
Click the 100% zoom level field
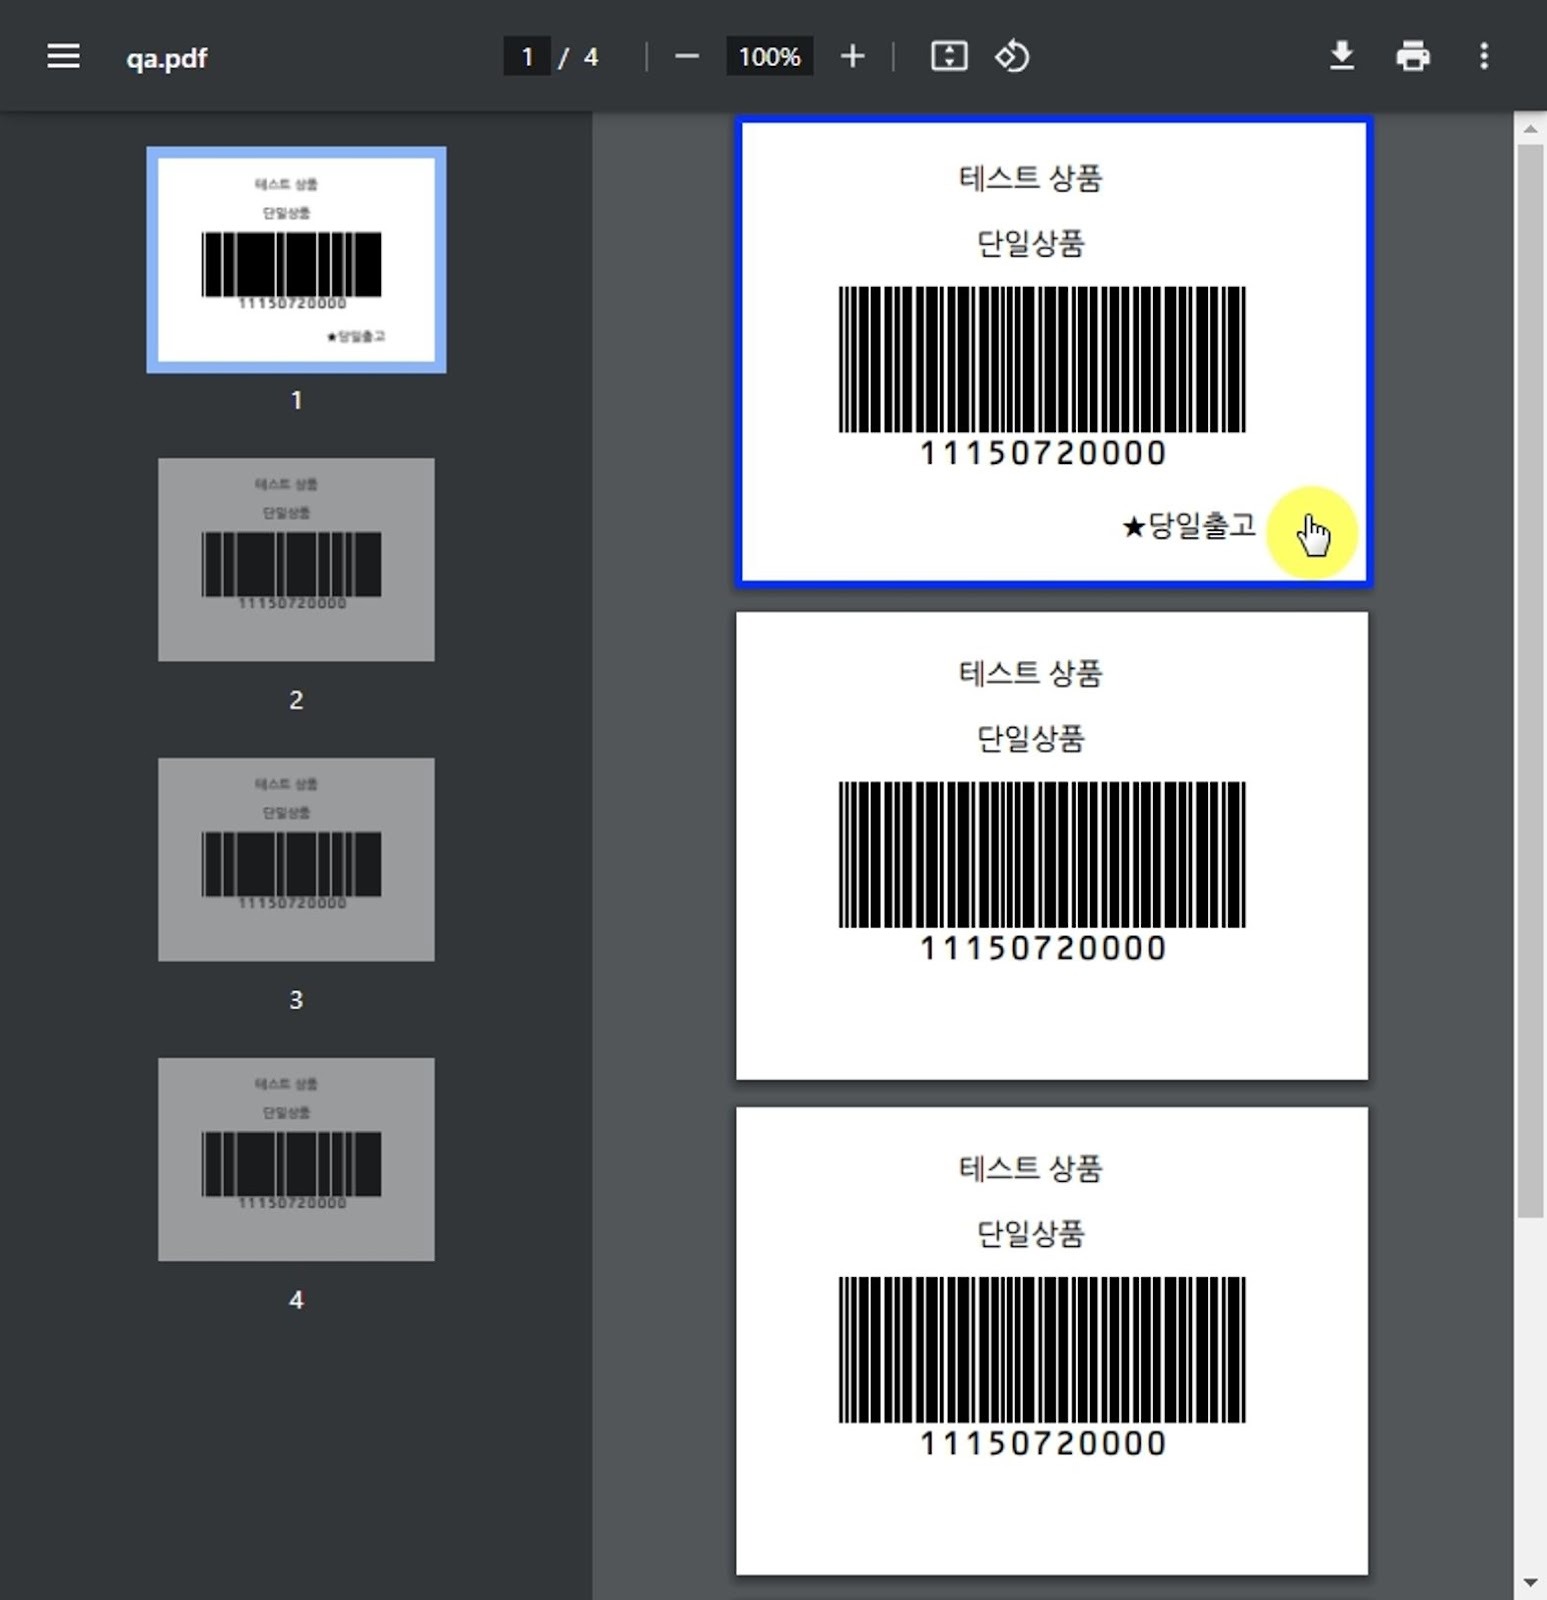(769, 57)
